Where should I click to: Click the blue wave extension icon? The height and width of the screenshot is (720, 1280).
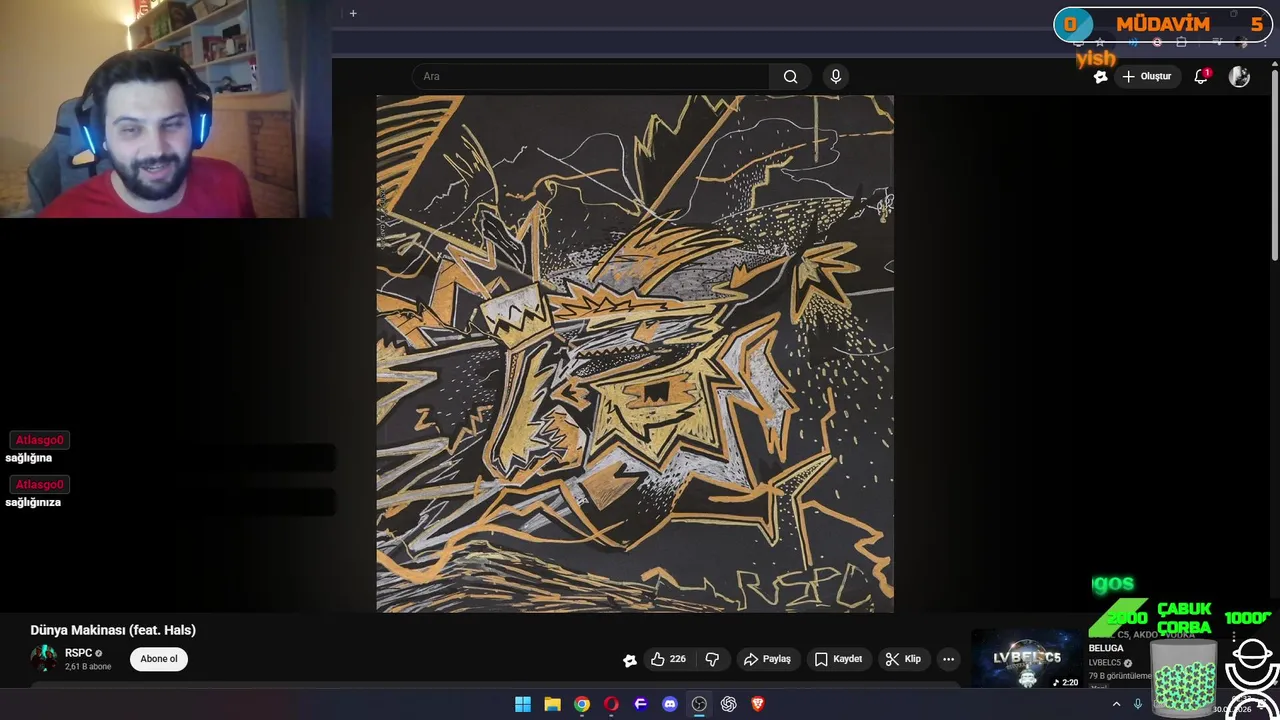click(1133, 43)
